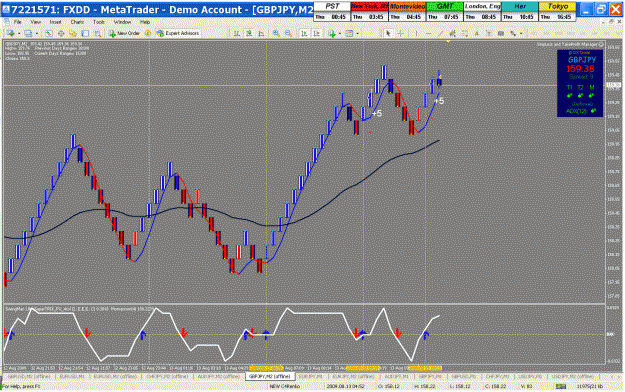Toggle the Auto Scroll chart icon
The height and width of the screenshot is (392, 625).
[304, 34]
